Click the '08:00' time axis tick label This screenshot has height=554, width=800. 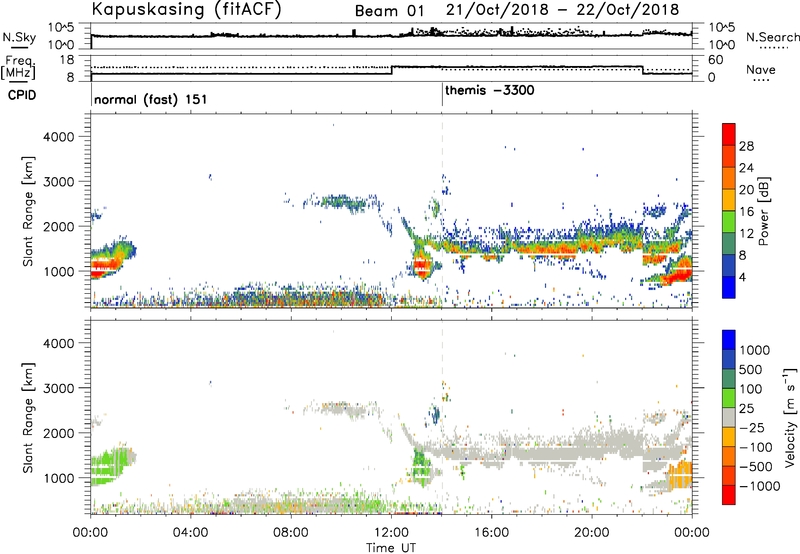291,533
